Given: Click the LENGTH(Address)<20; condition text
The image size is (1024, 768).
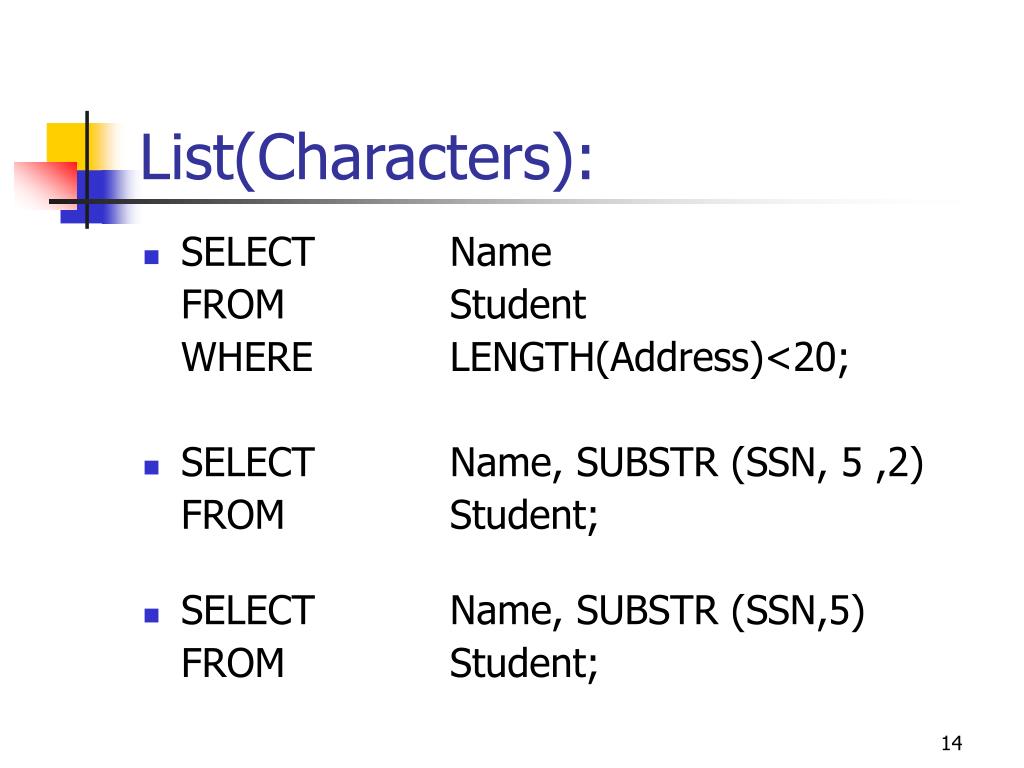Looking at the screenshot, I should (649, 359).
